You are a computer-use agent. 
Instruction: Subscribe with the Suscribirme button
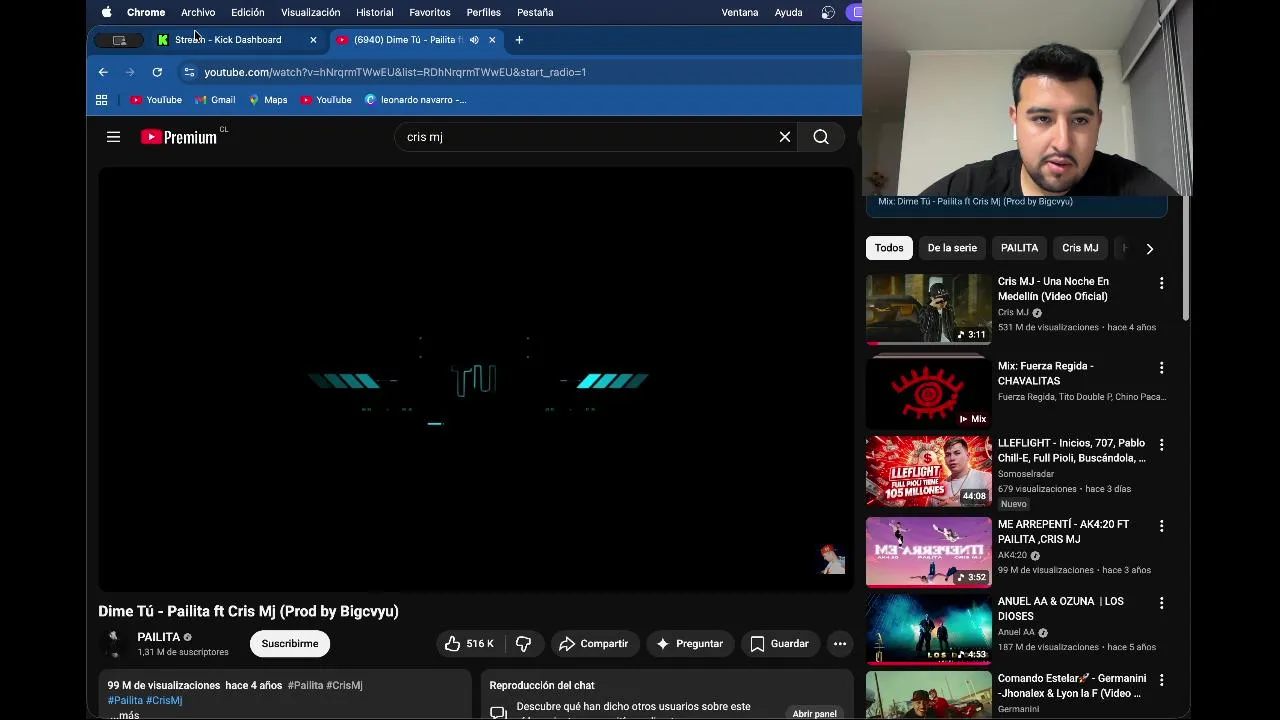(x=290, y=644)
